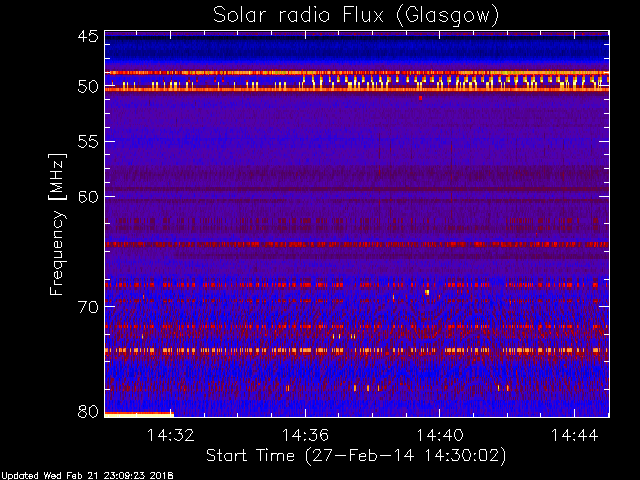This screenshot has height=480, width=640.
Task: Click the 14:40 time tick label
Action: 440,435
